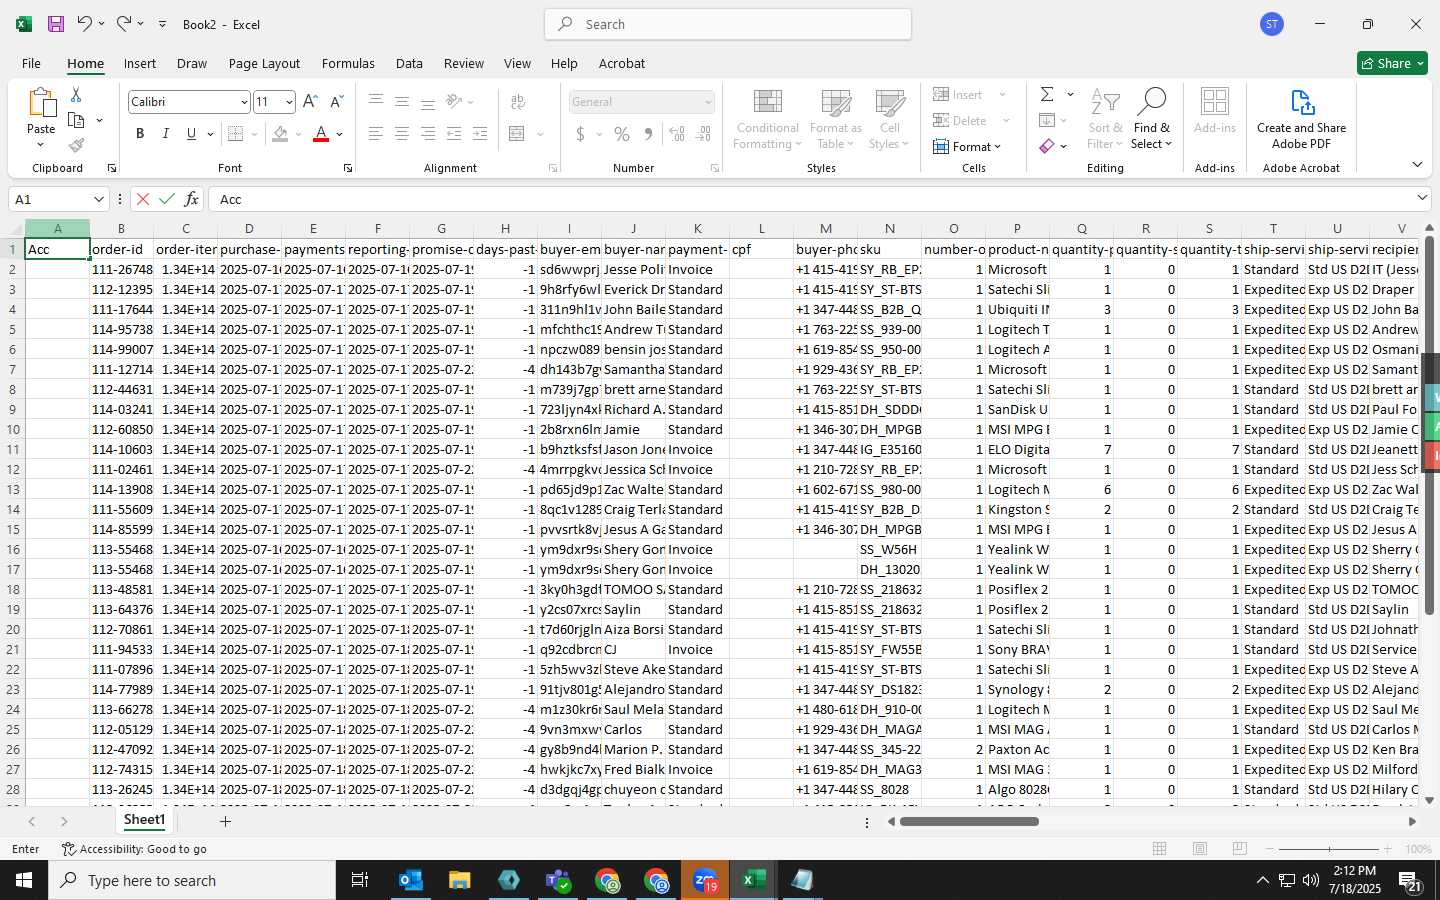Open Windows Start menu

point(24,880)
